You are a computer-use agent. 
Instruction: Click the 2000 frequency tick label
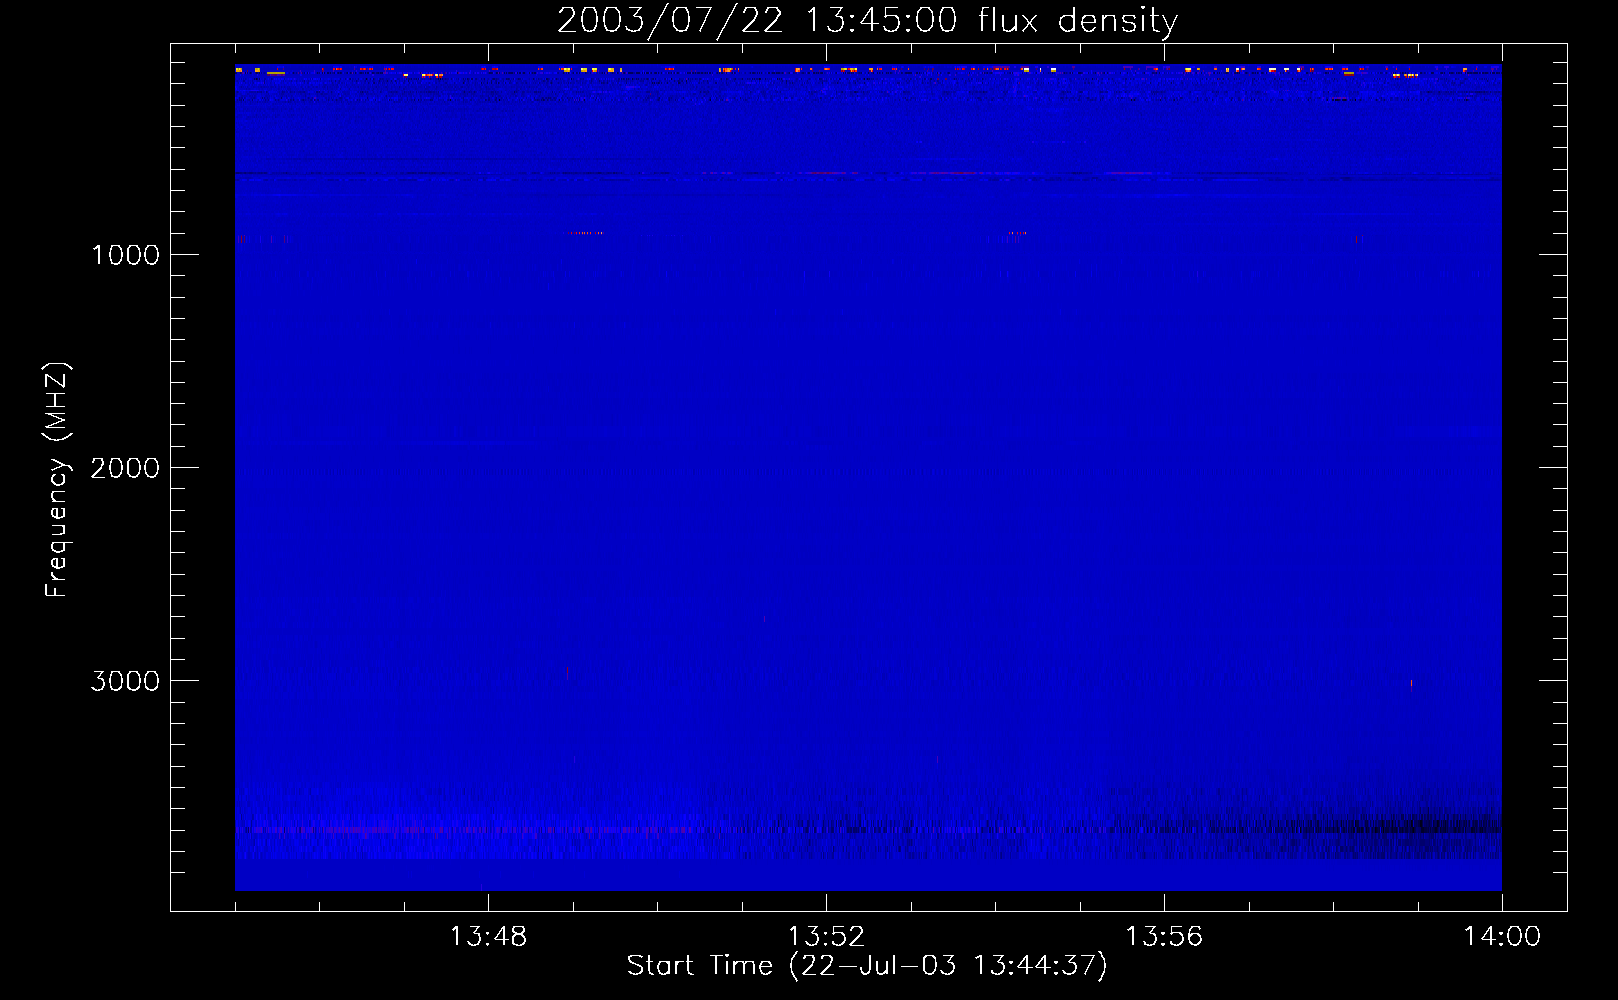point(125,468)
